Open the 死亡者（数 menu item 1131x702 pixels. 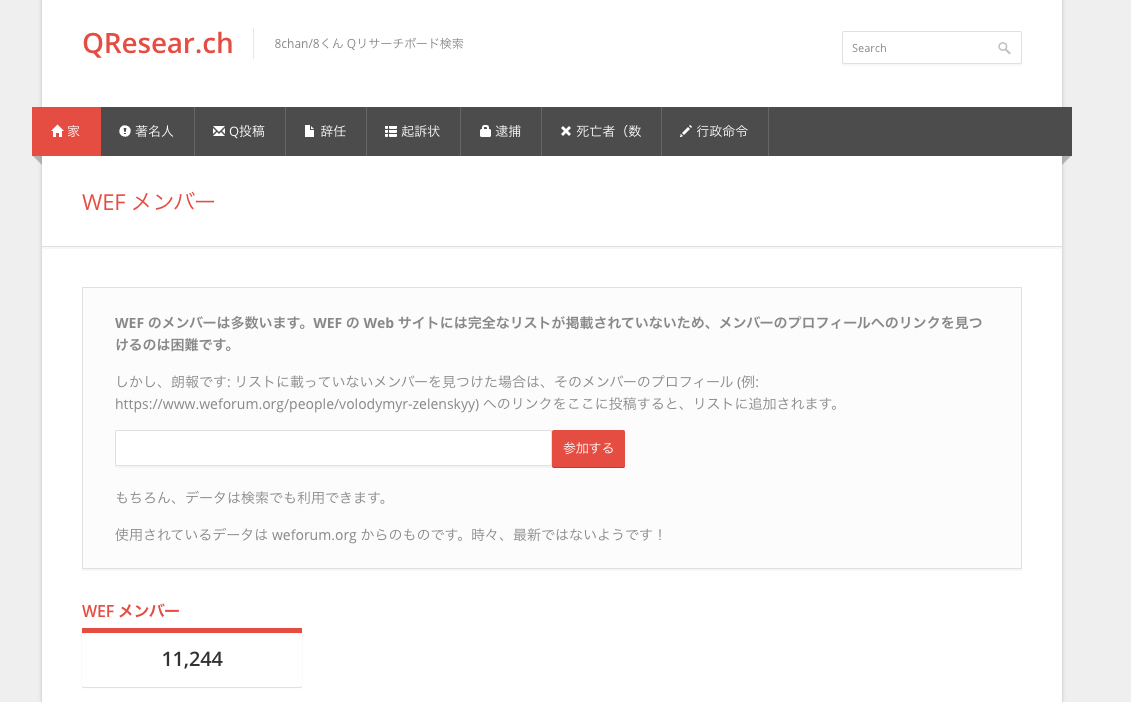tap(601, 131)
